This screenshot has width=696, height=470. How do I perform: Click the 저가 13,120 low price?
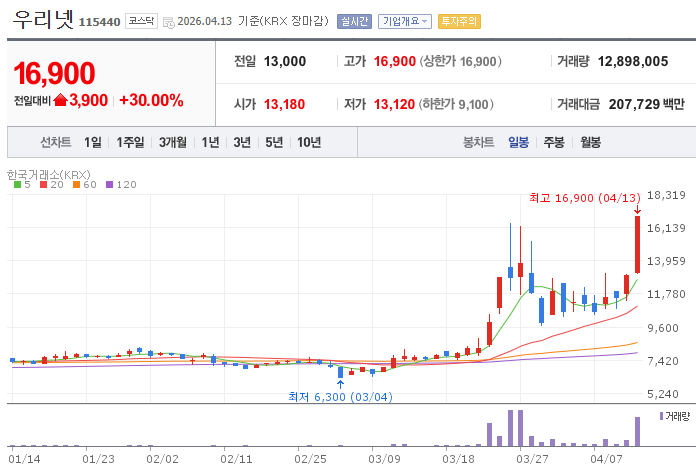(x=394, y=104)
